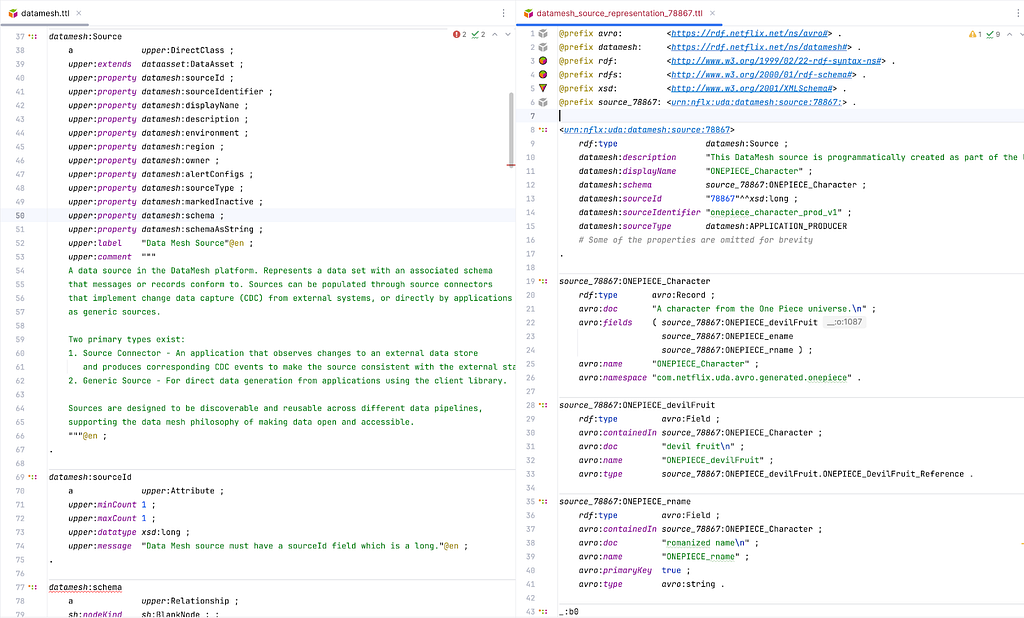1024x618 pixels.
Task: Click the file icon on datamesh_source_representation tab
Action: 529,13
